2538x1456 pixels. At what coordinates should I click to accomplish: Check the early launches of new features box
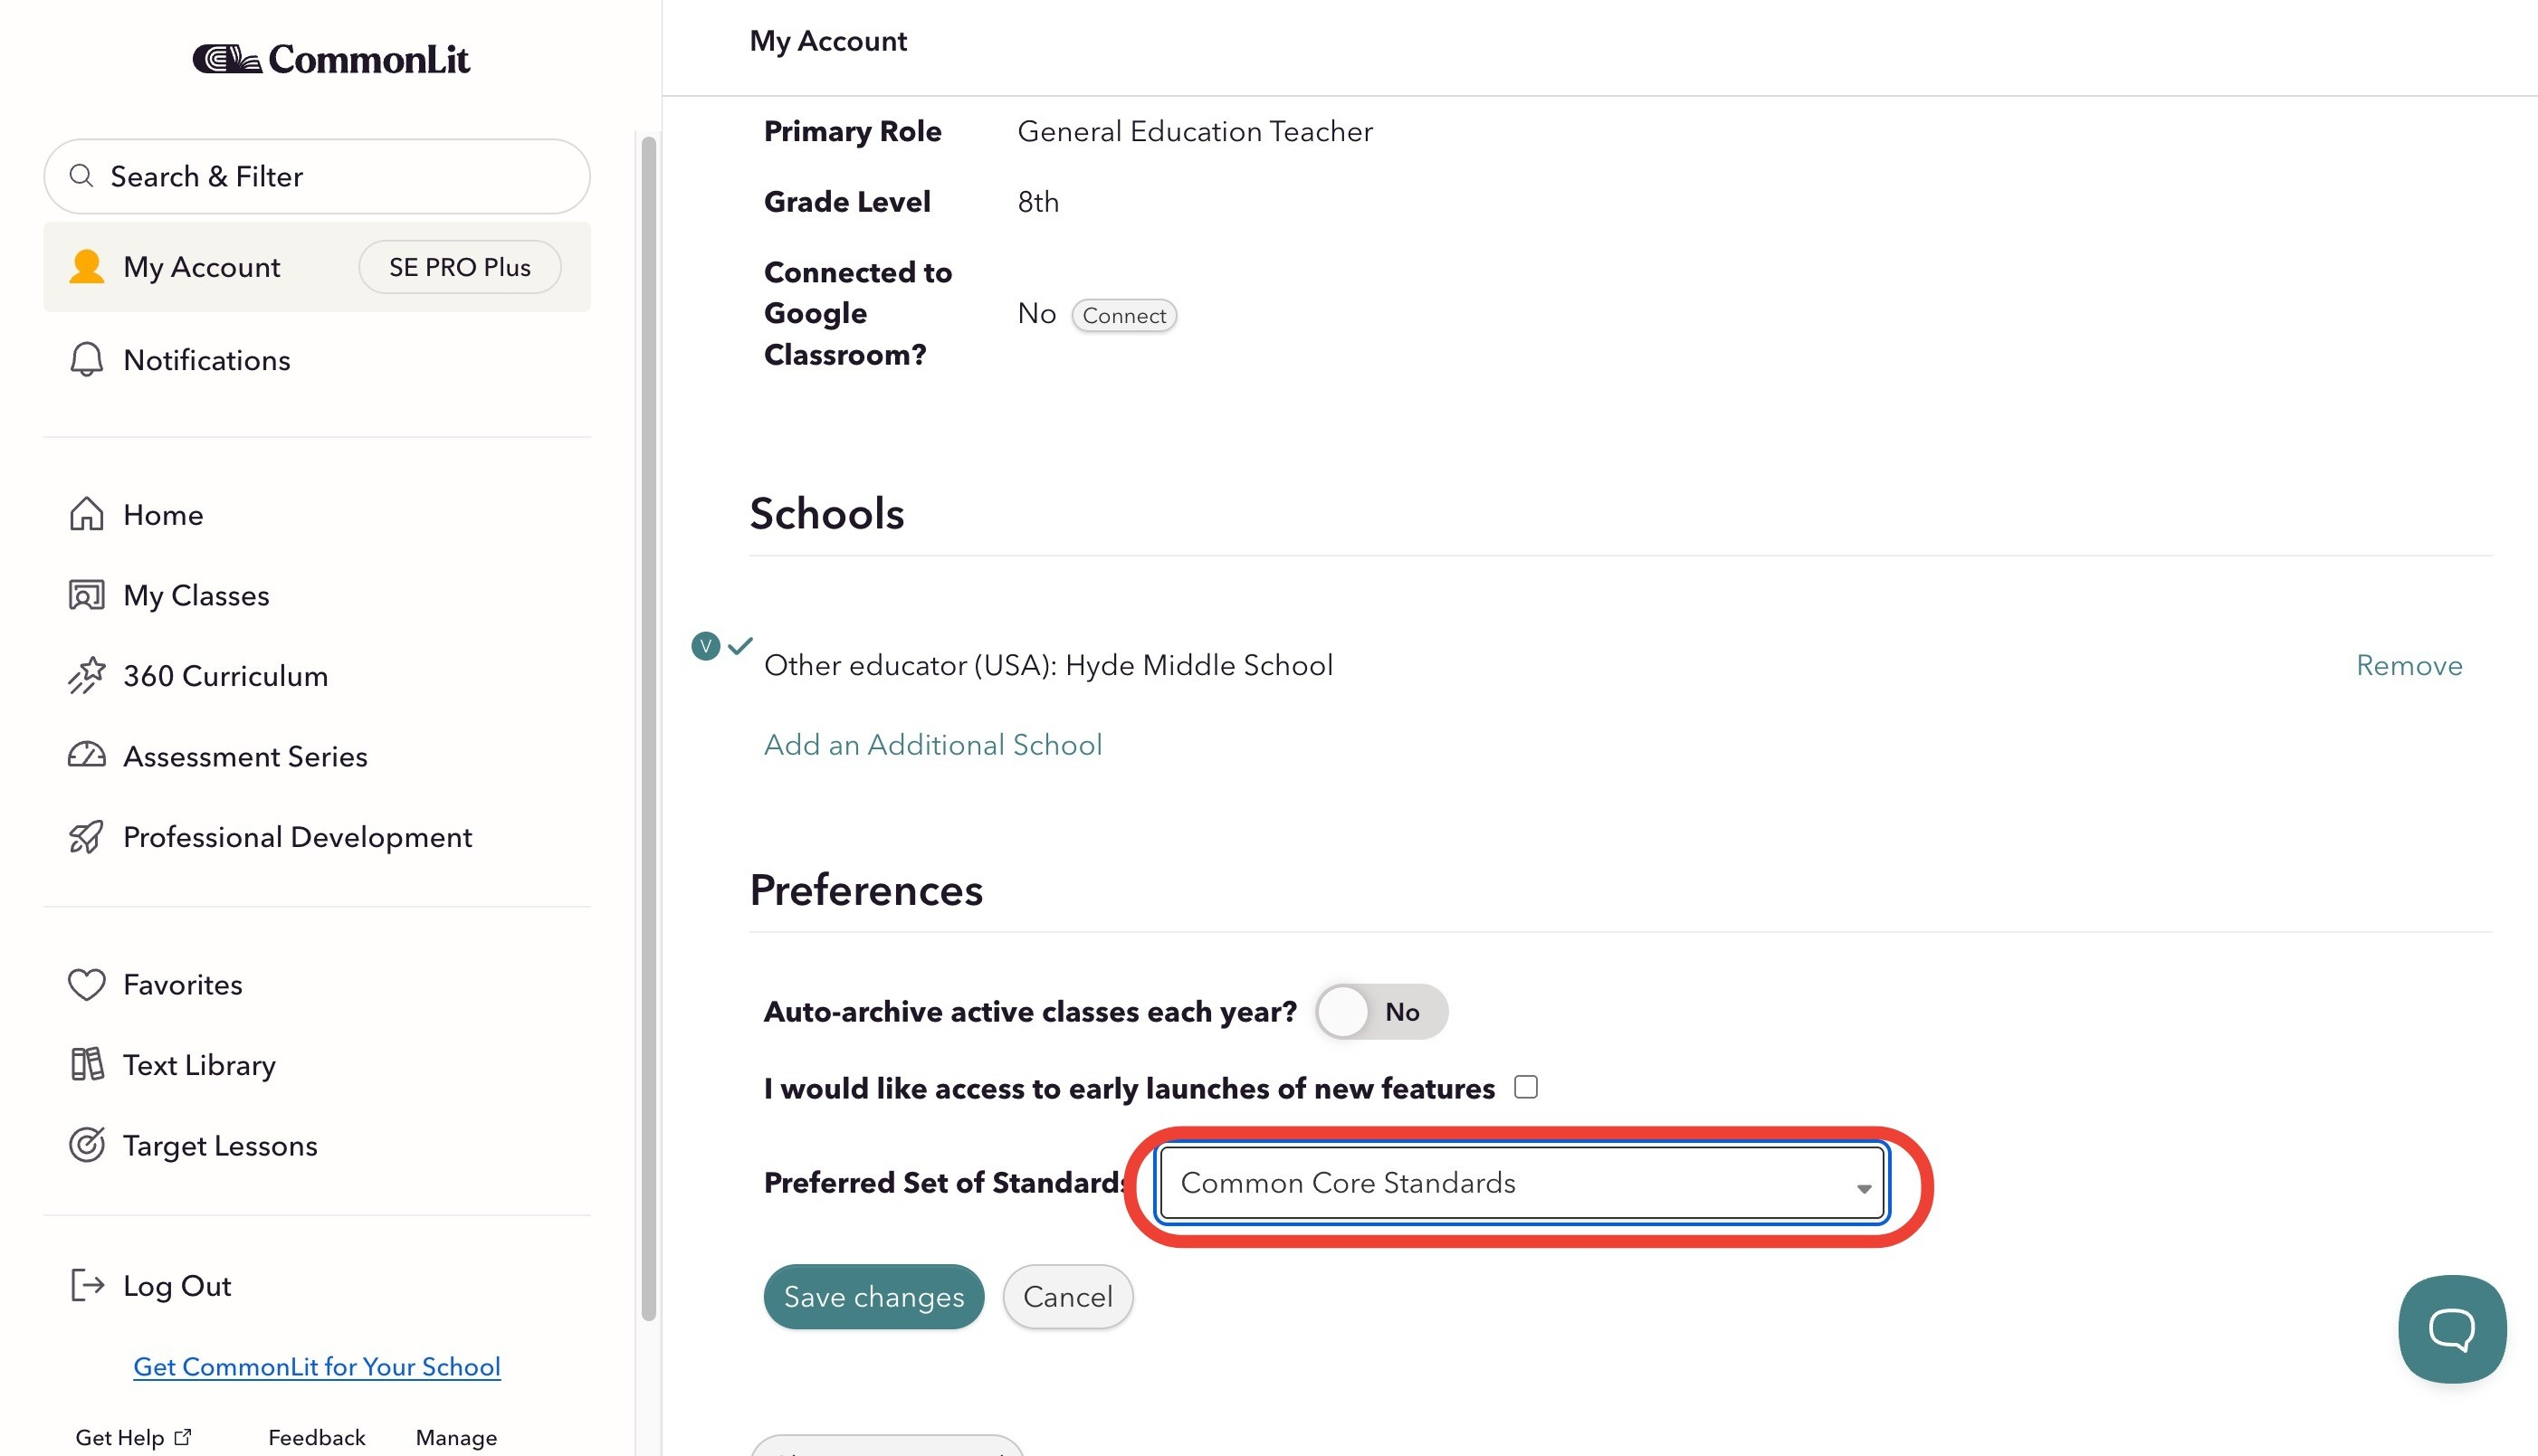1526,1086
